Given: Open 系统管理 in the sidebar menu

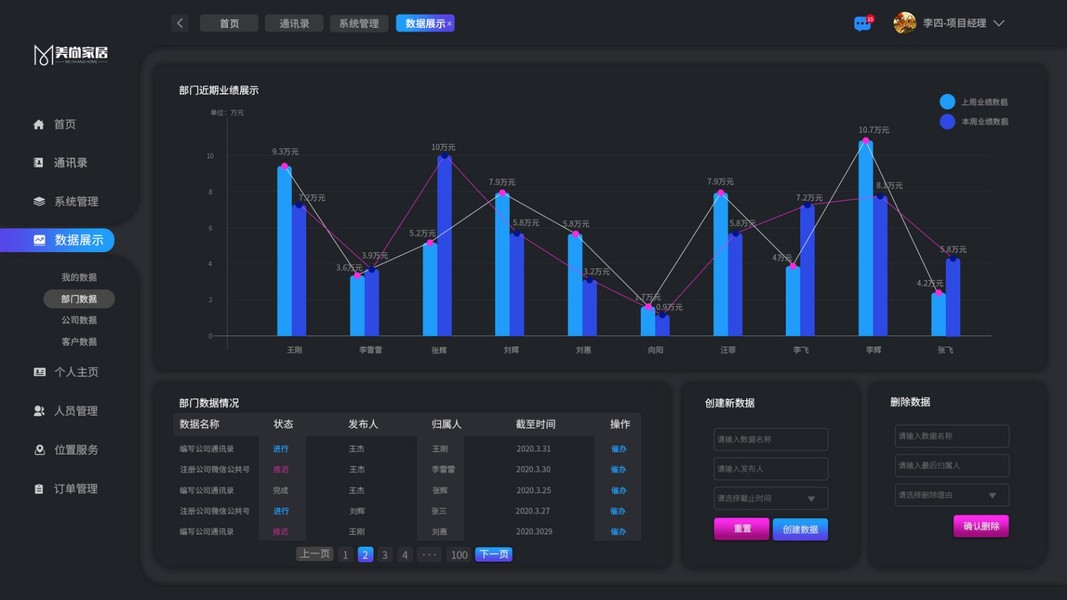Looking at the screenshot, I should coord(76,201).
